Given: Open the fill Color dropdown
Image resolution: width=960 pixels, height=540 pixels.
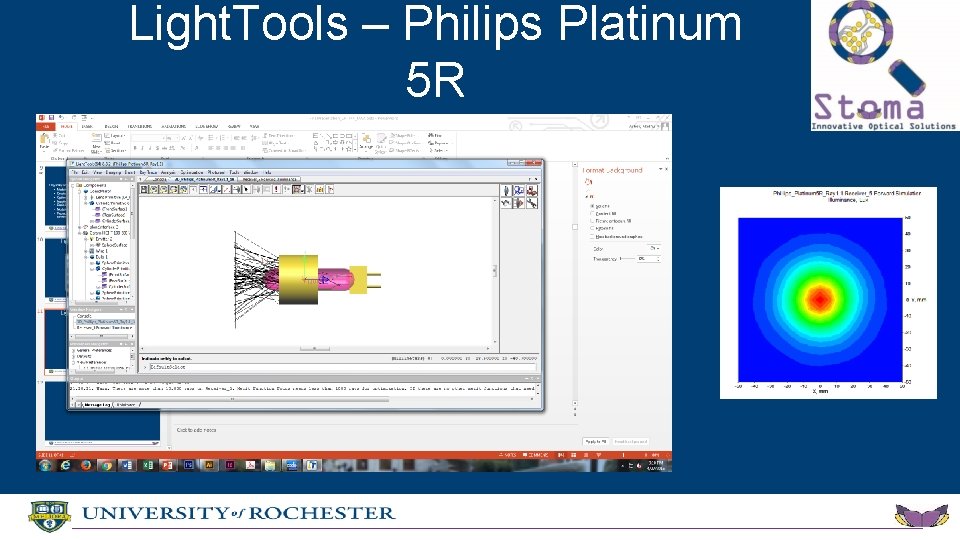Looking at the screenshot, I should tap(653, 248).
